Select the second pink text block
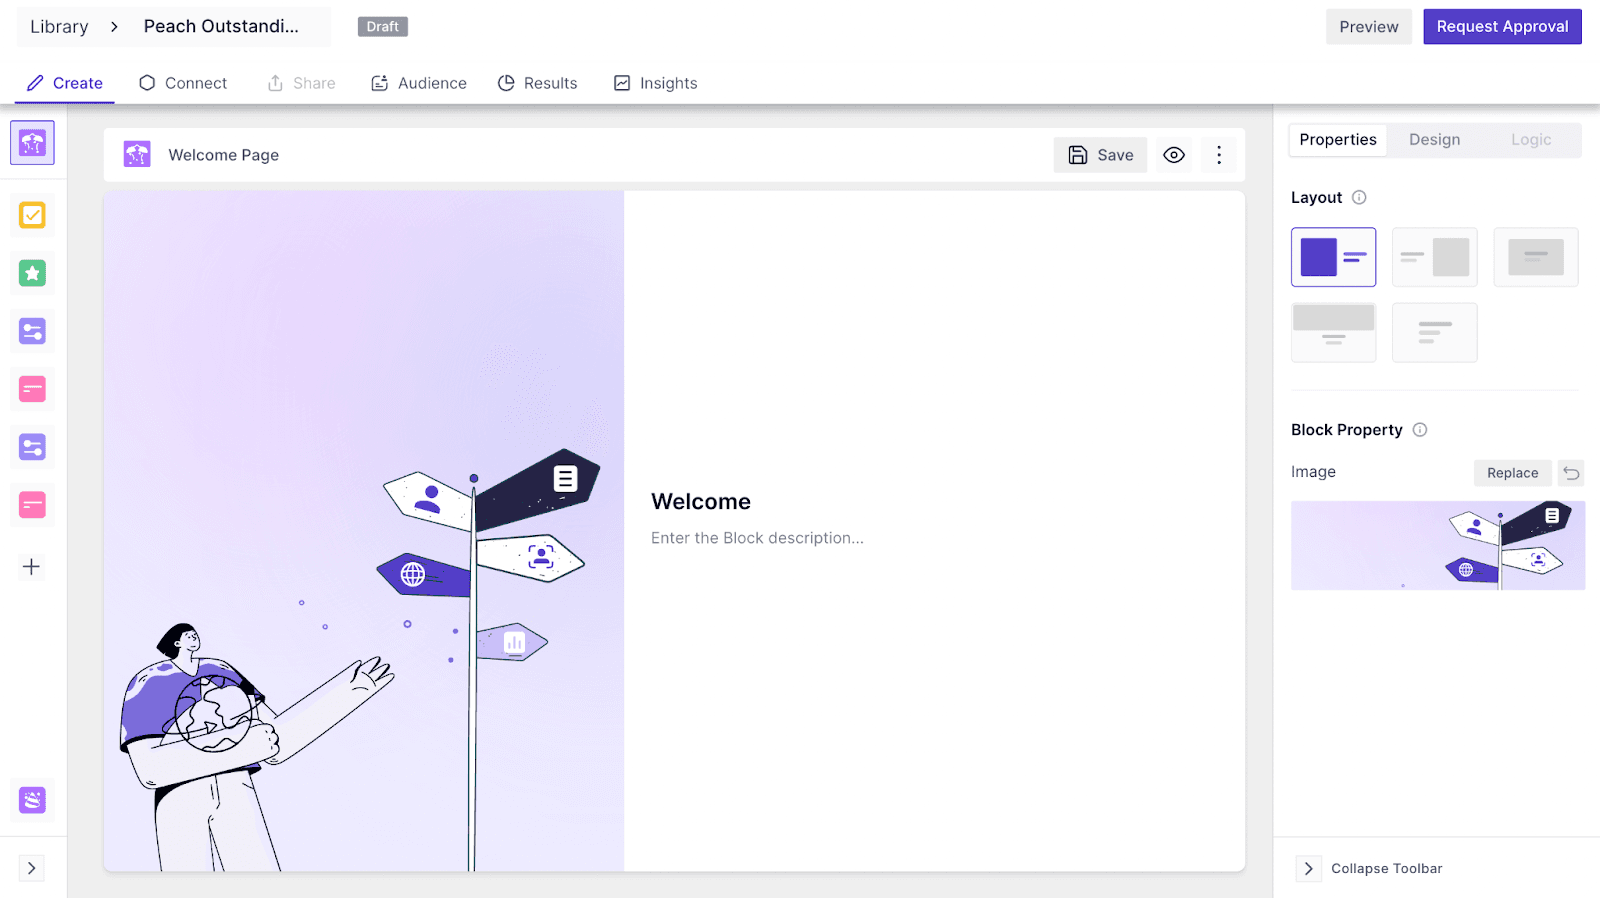 (x=32, y=505)
